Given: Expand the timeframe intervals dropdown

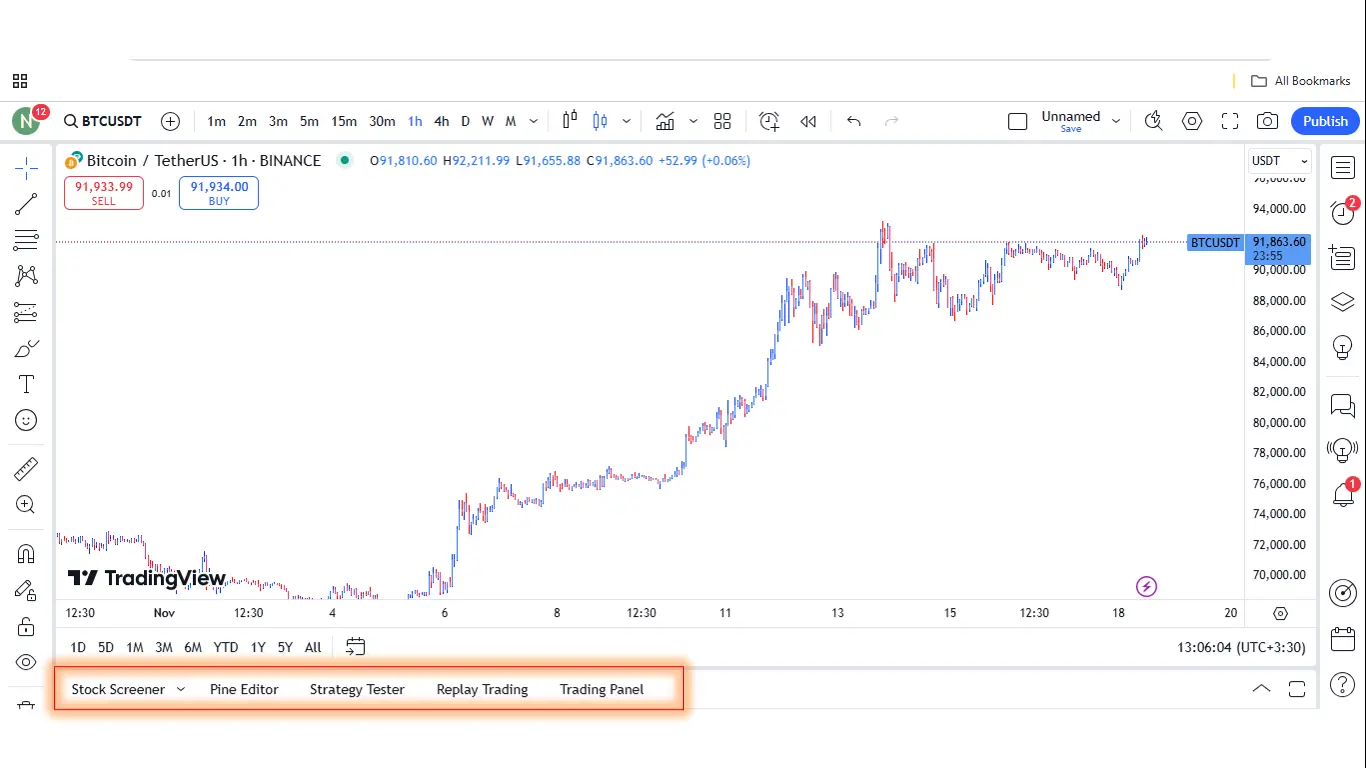Looking at the screenshot, I should (534, 121).
